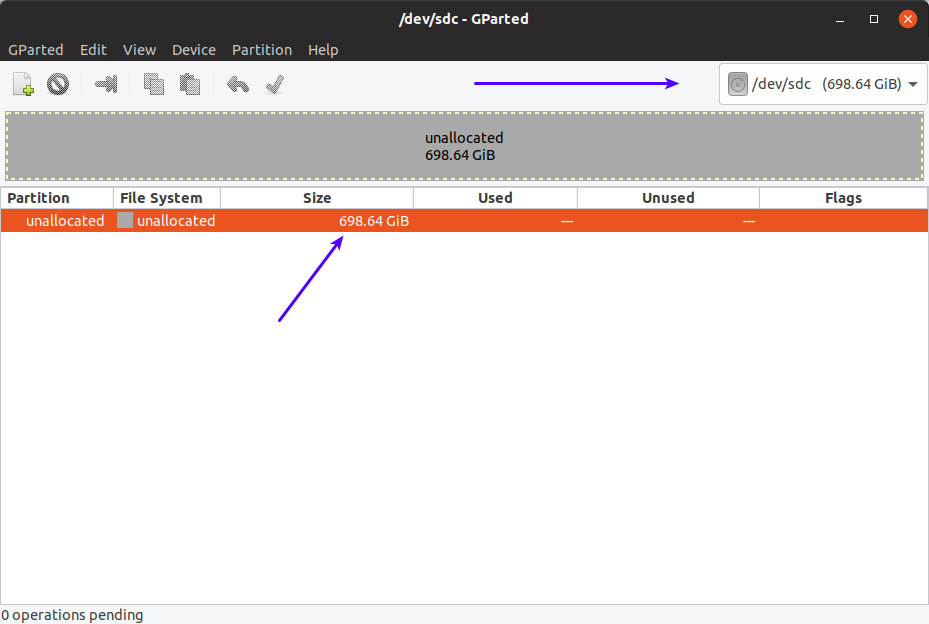Click the Partition column header
929x624 pixels.
point(57,198)
